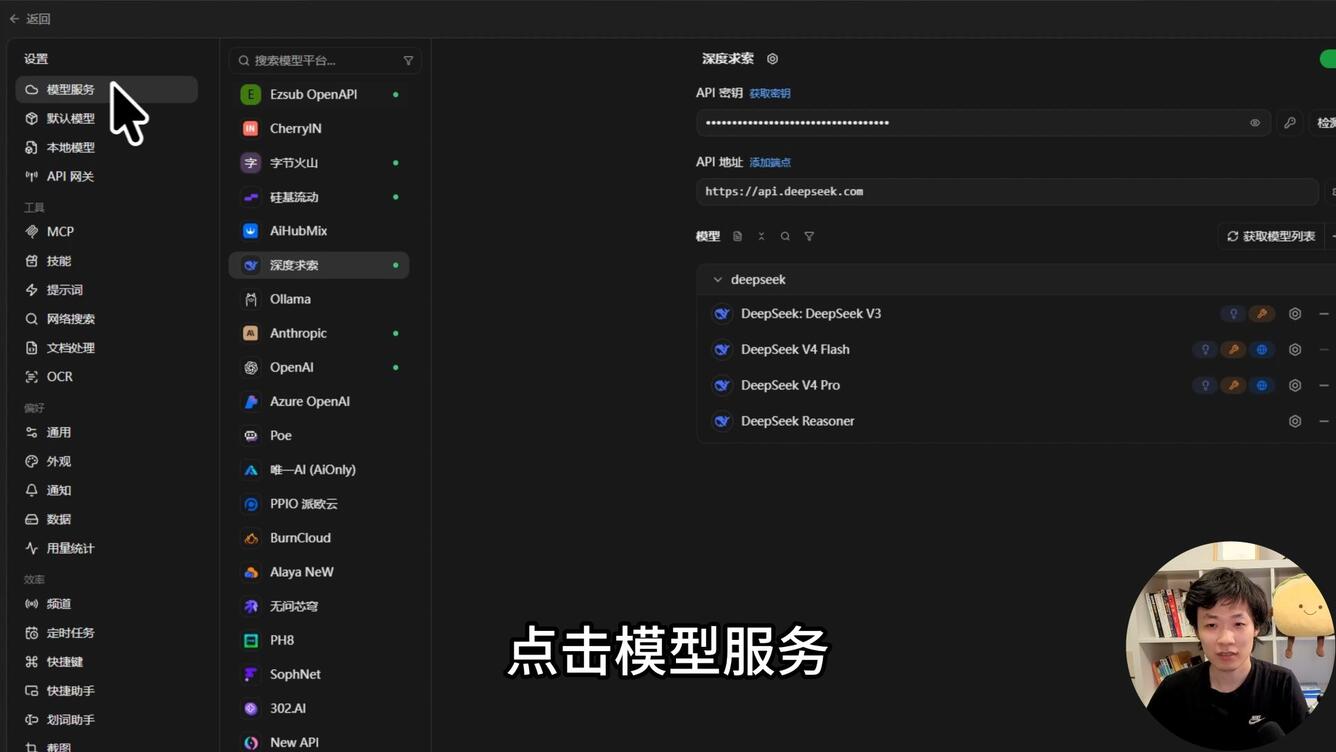Click Azure OpenAI provider logo
Screen dimensions: 1336x752
tap(251, 401)
